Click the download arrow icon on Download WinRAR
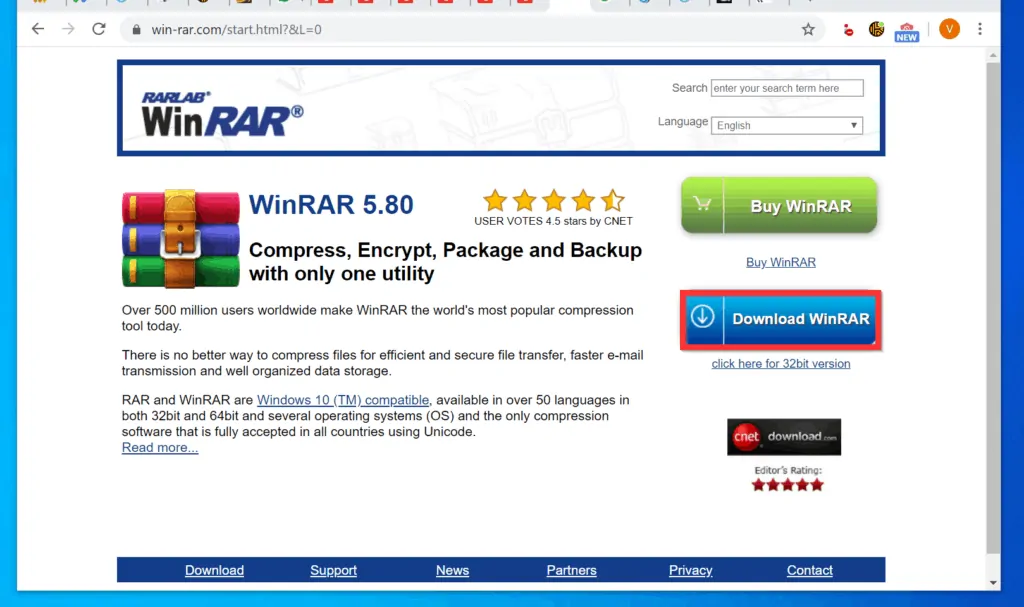 [x=703, y=318]
